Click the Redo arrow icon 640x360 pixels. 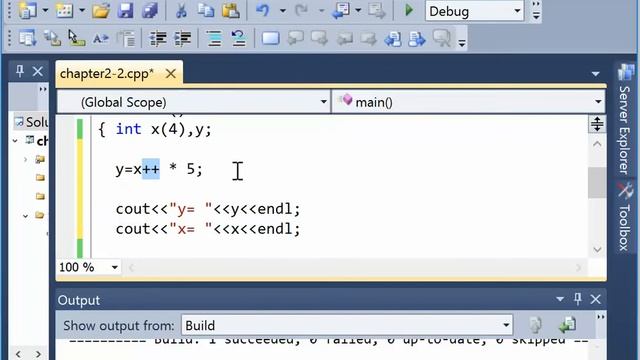pos(301,11)
